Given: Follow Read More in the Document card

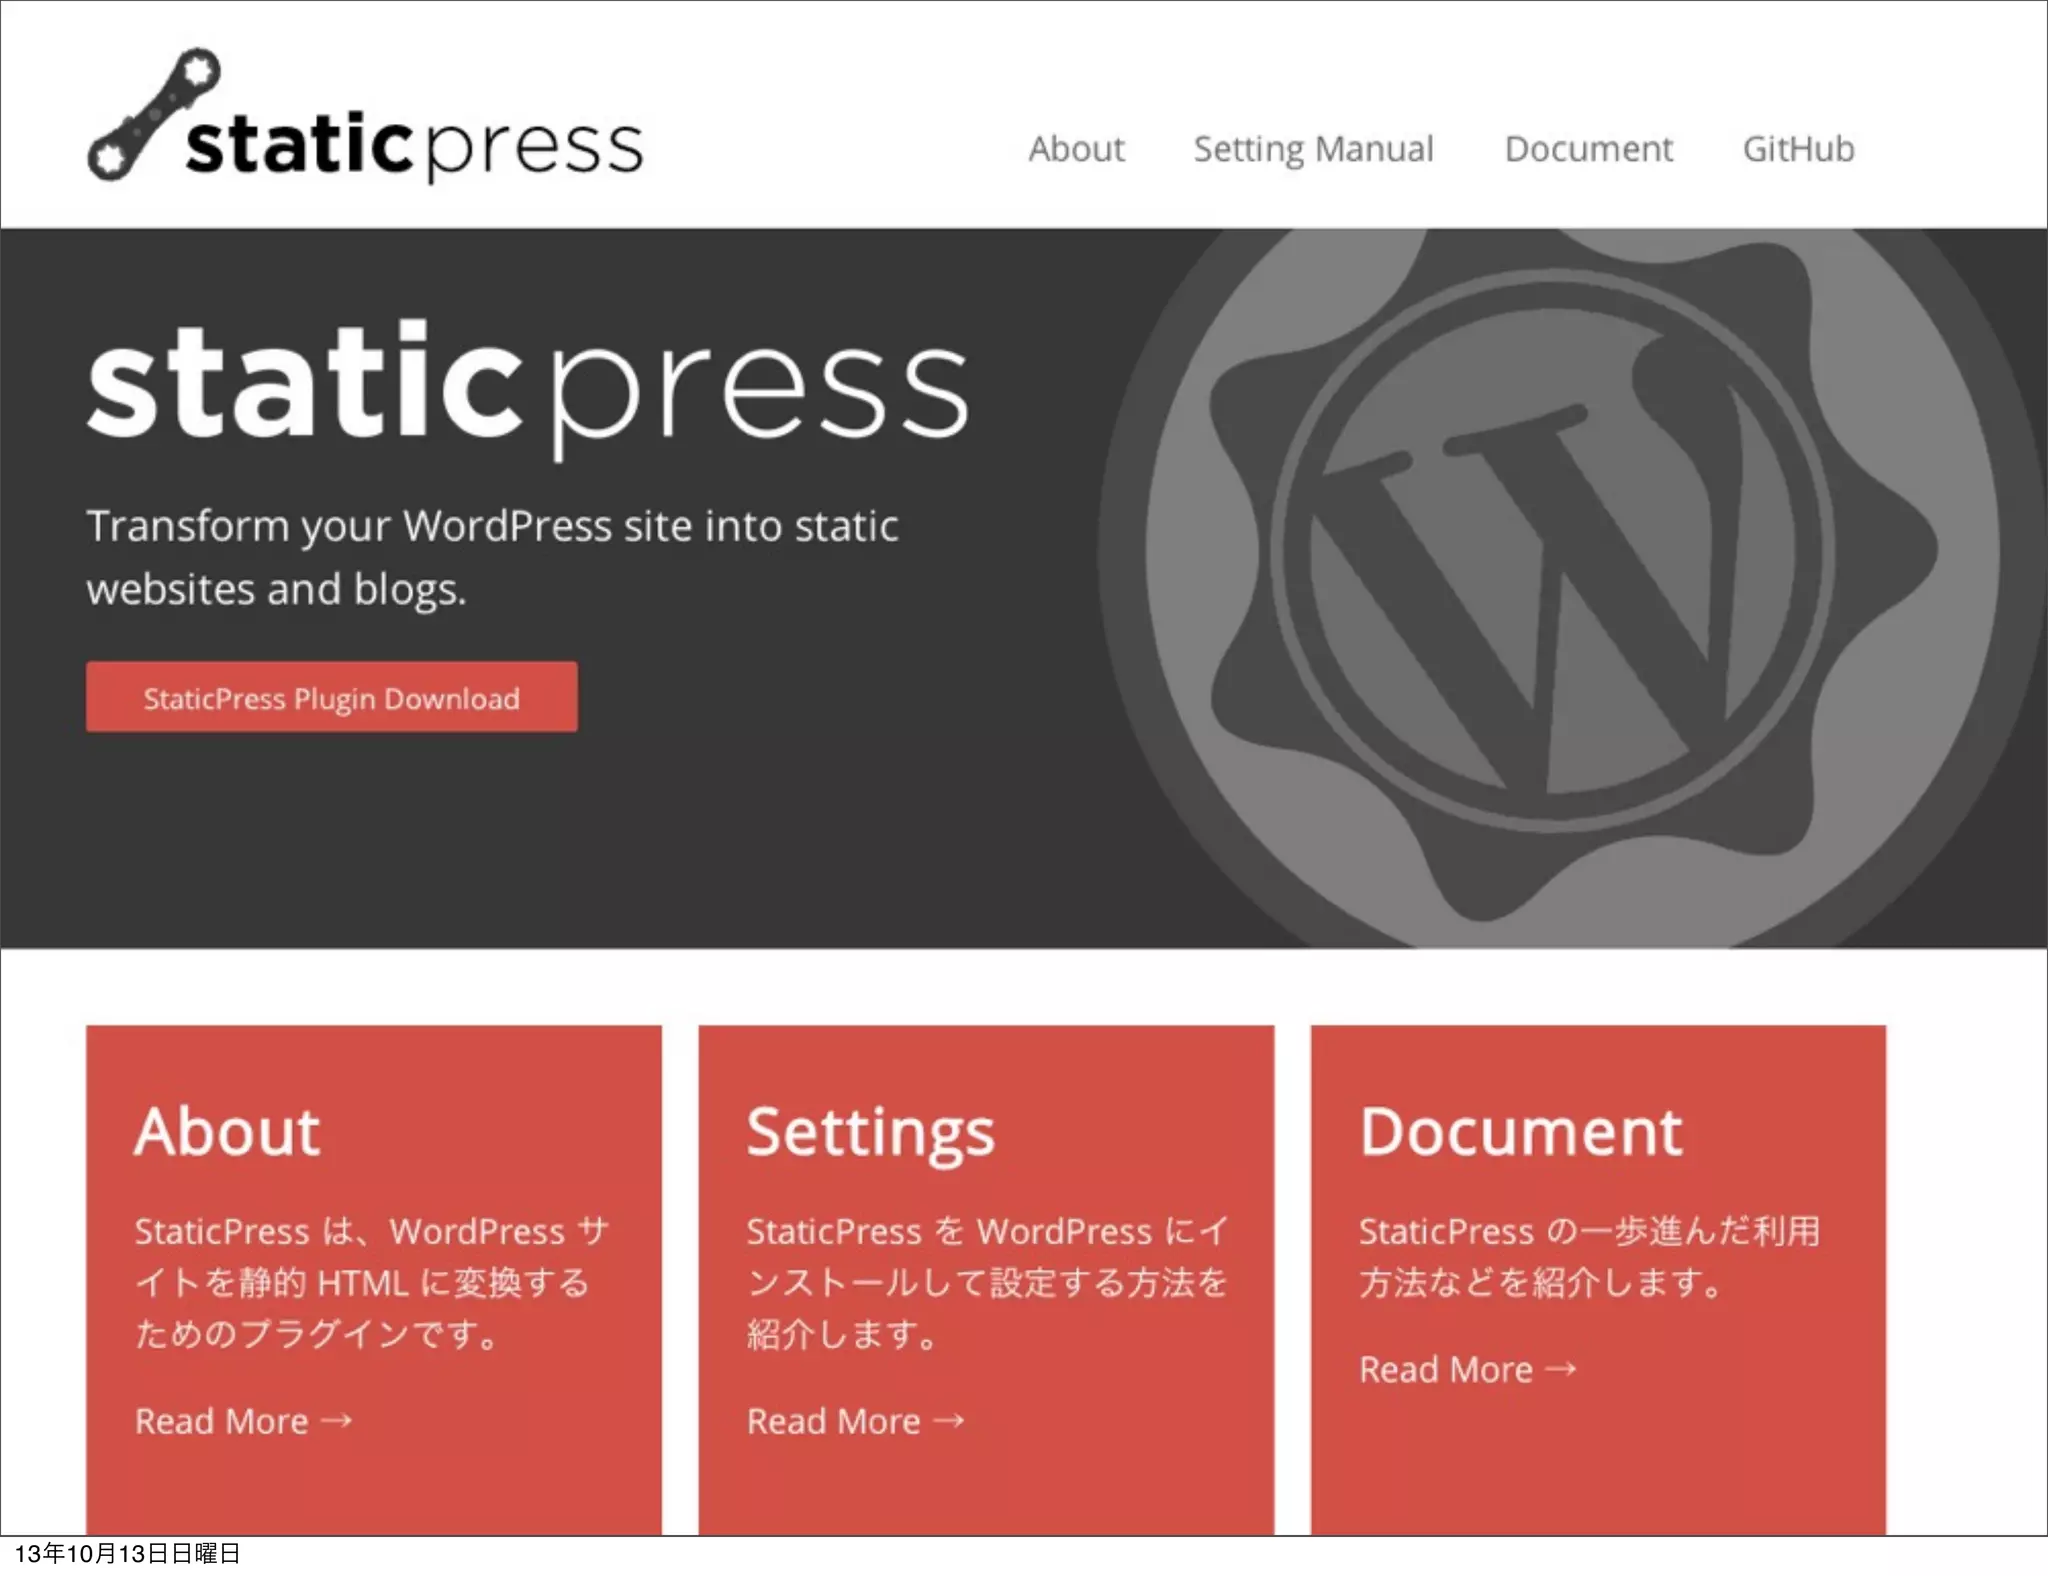Looking at the screenshot, I should click(1446, 1369).
